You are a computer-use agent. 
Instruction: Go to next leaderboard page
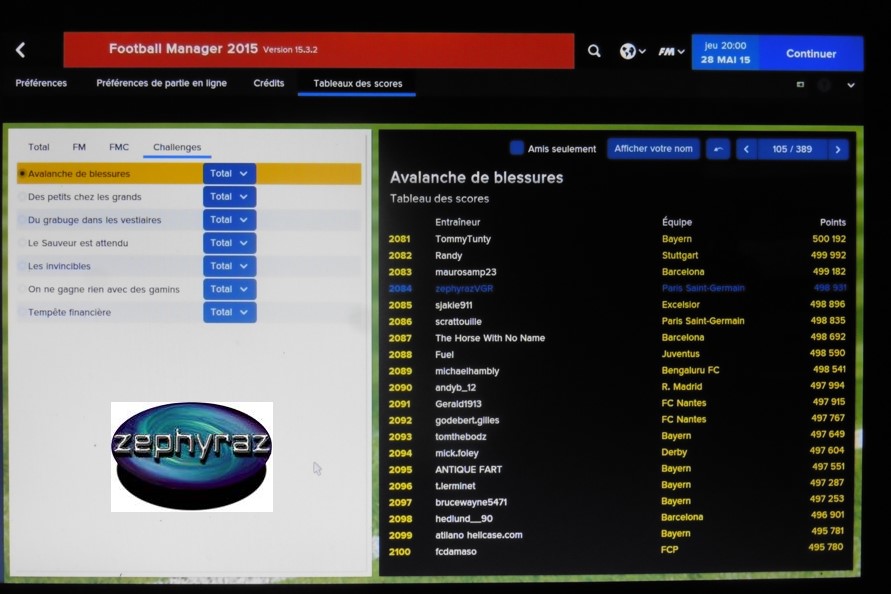tap(838, 149)
